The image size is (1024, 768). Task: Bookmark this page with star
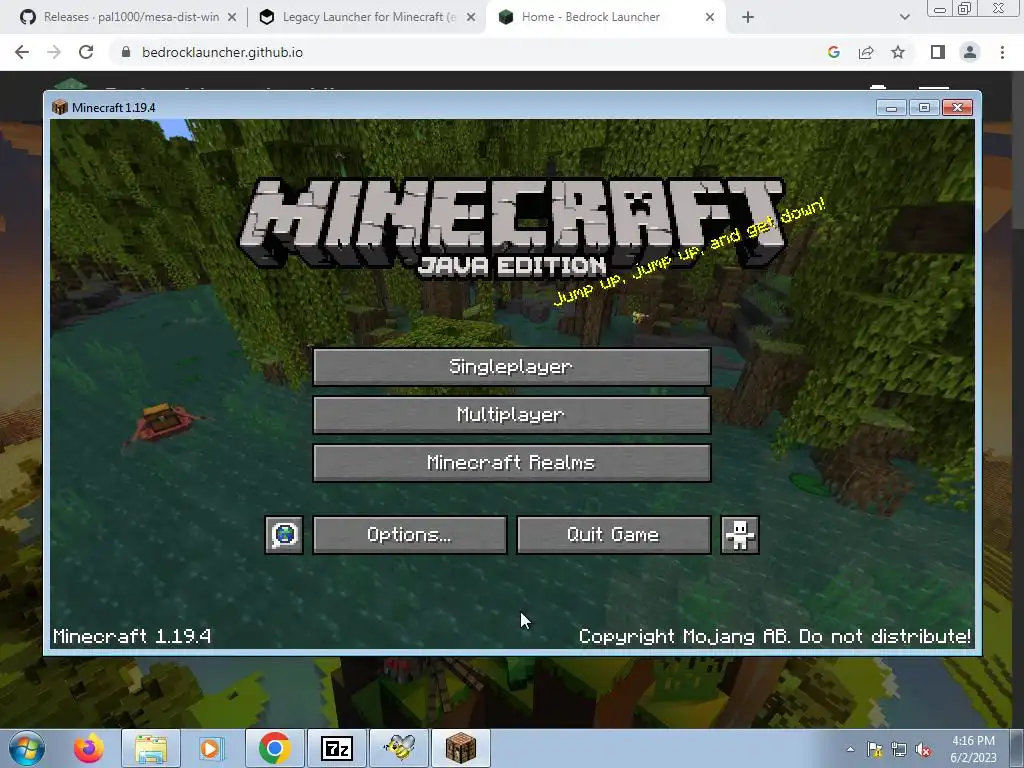click(898, 52)
